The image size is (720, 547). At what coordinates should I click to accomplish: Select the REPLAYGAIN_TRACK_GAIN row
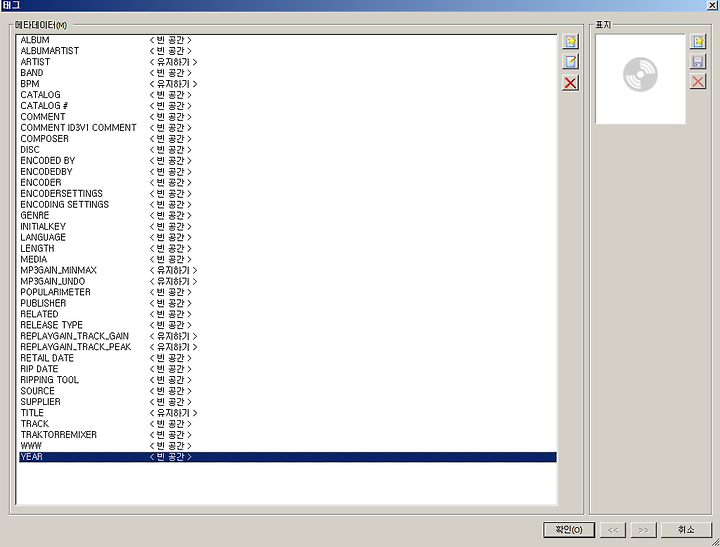click(288, 336)
